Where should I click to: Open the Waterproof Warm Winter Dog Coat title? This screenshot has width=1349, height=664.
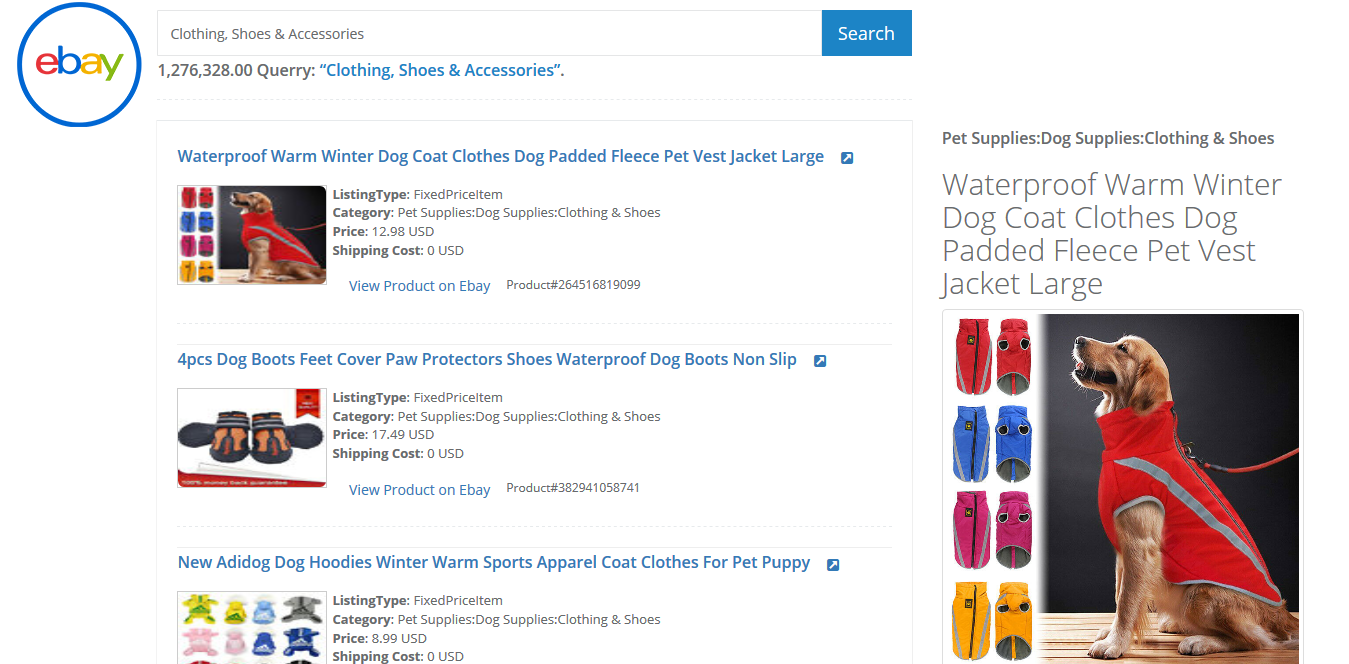tap(500, 156)
